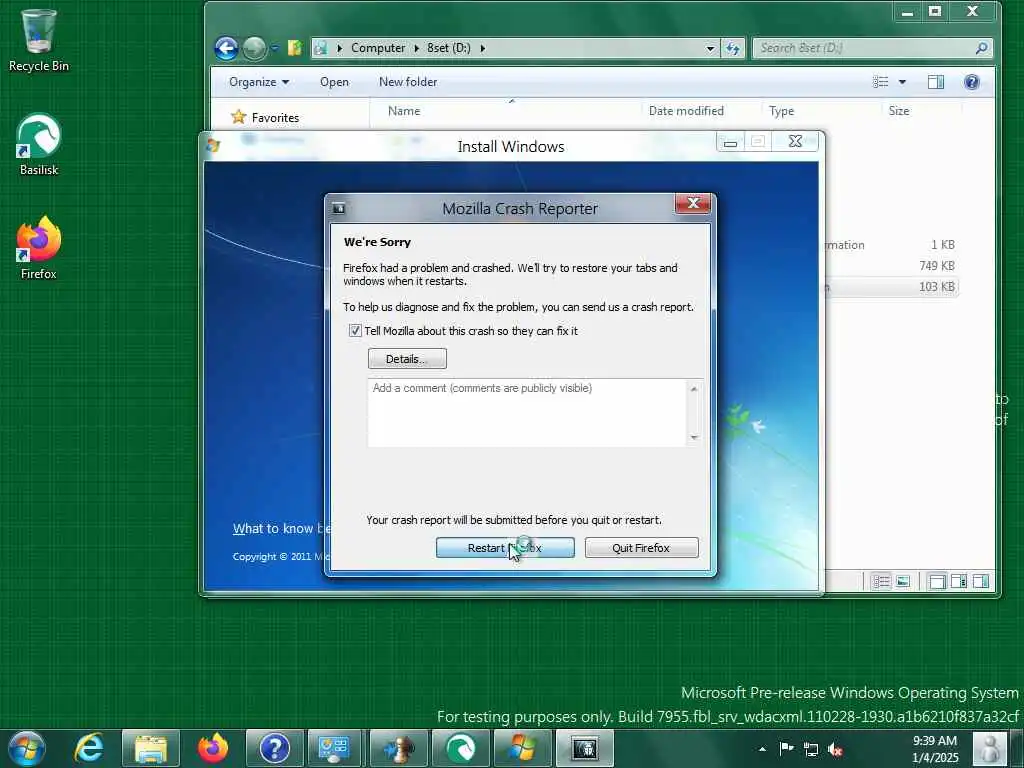Open Recycle Bin desktop icon
Viewport: 1024px width, 768px height.
[39, 40]
